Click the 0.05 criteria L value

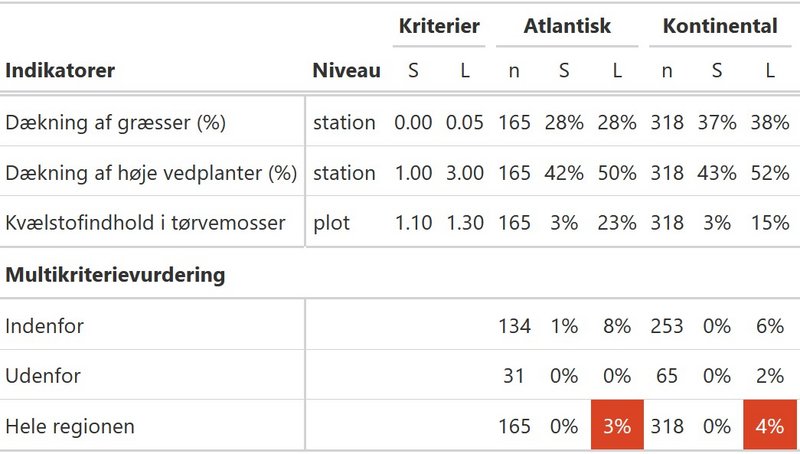464,122
